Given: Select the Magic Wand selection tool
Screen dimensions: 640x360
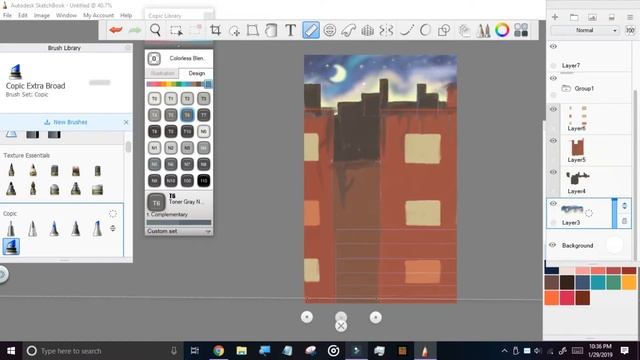Looking at the screenshot, I should pos(234,31).
